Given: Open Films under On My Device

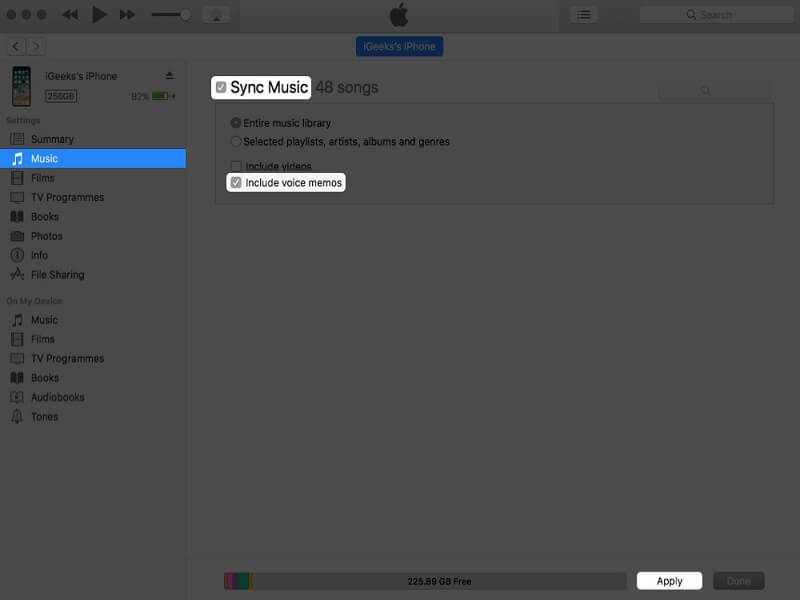Looking at the screenshot, I should (93, 339).
